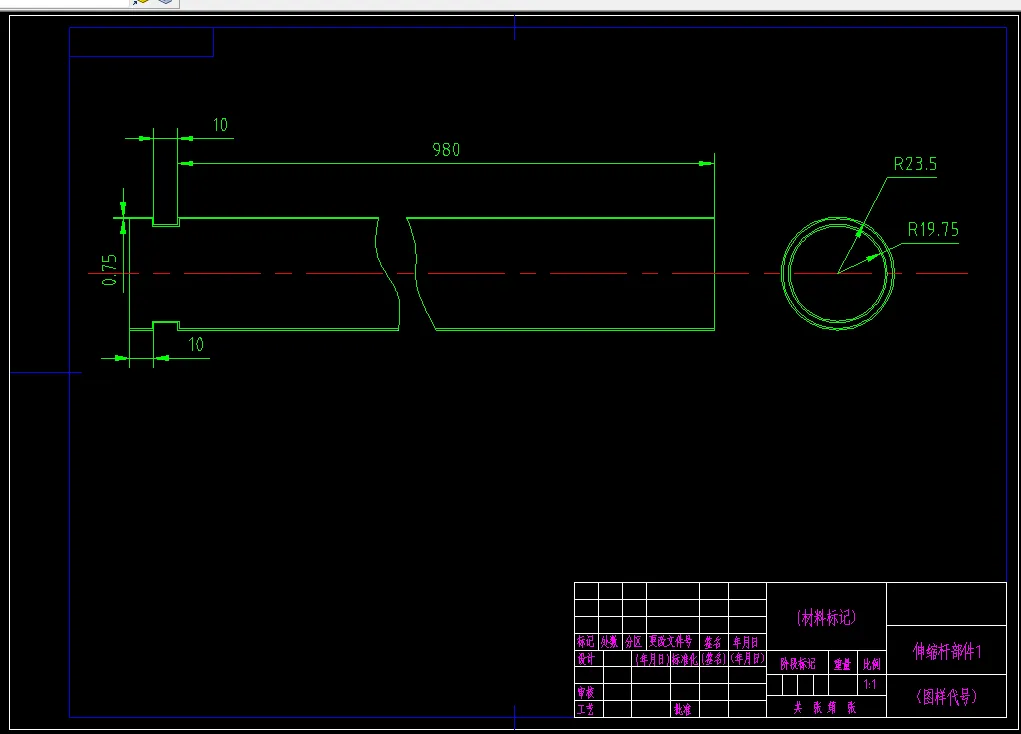Click the 设计 designer label cell
Image resolution: width=1021 pixels, height=734 pixels.
point(586,659)
